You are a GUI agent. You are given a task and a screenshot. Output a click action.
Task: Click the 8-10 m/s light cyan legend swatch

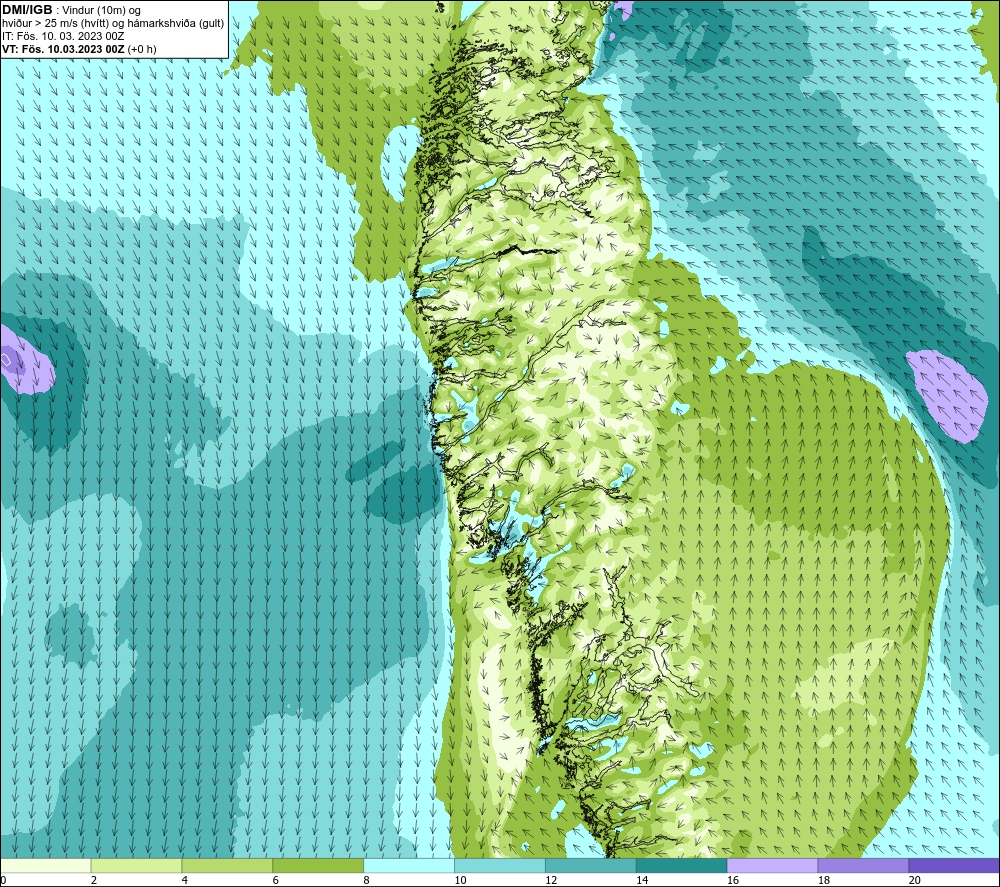pyautogui.click(x=409, y=865)
